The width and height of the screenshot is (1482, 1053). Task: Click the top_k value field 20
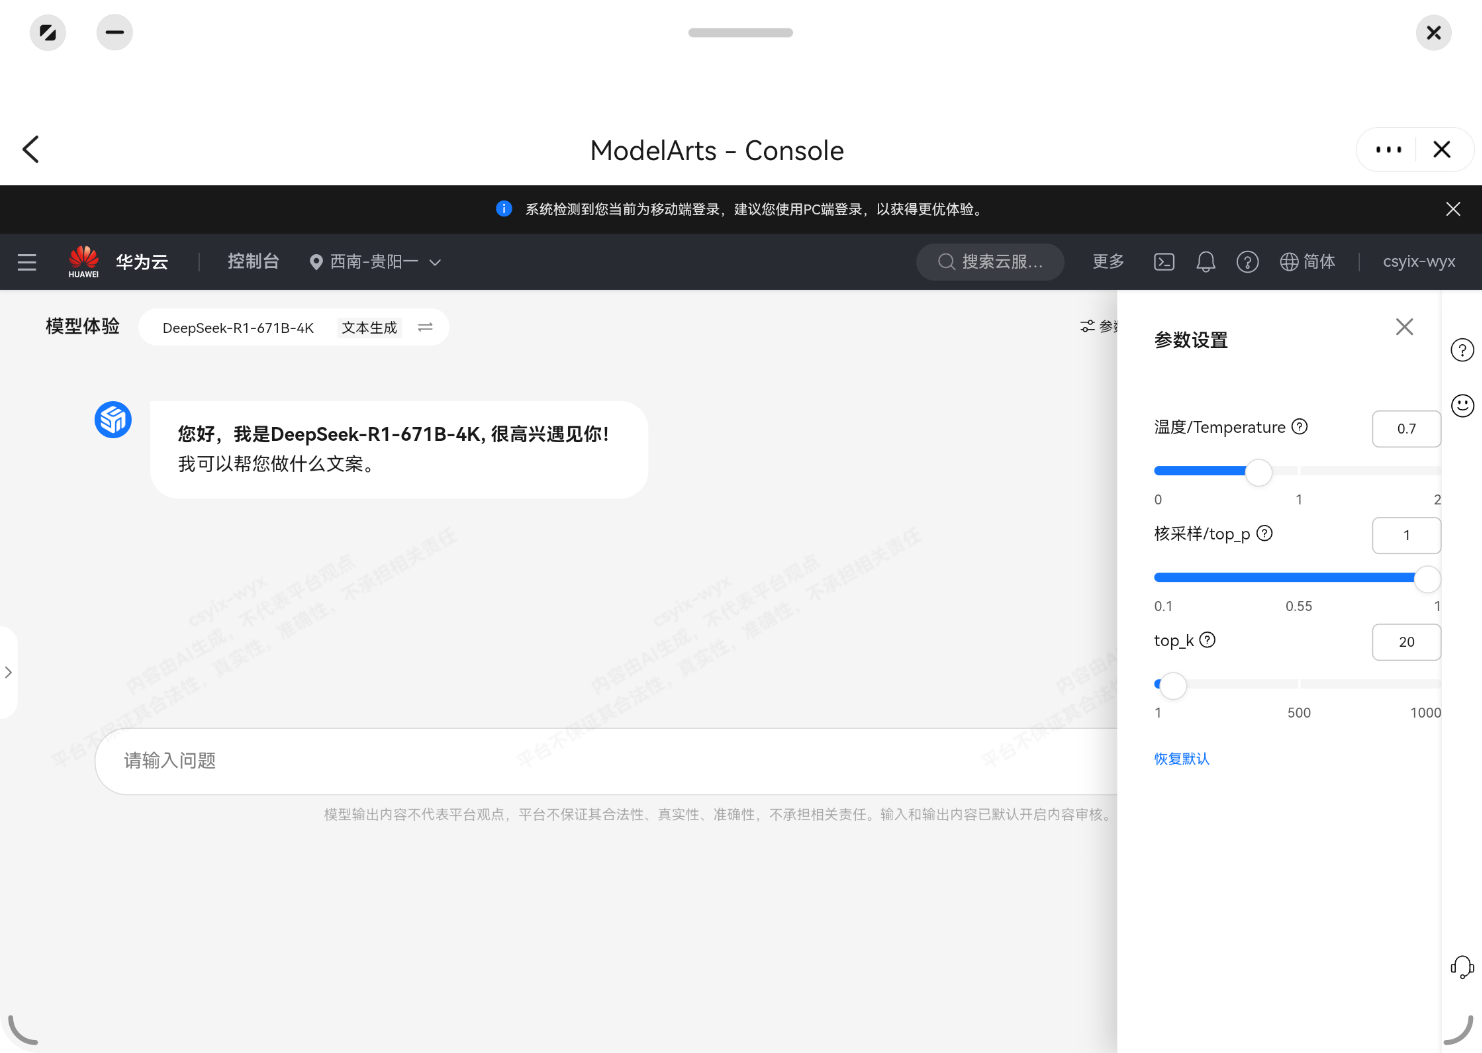[x=1406, y=642]
